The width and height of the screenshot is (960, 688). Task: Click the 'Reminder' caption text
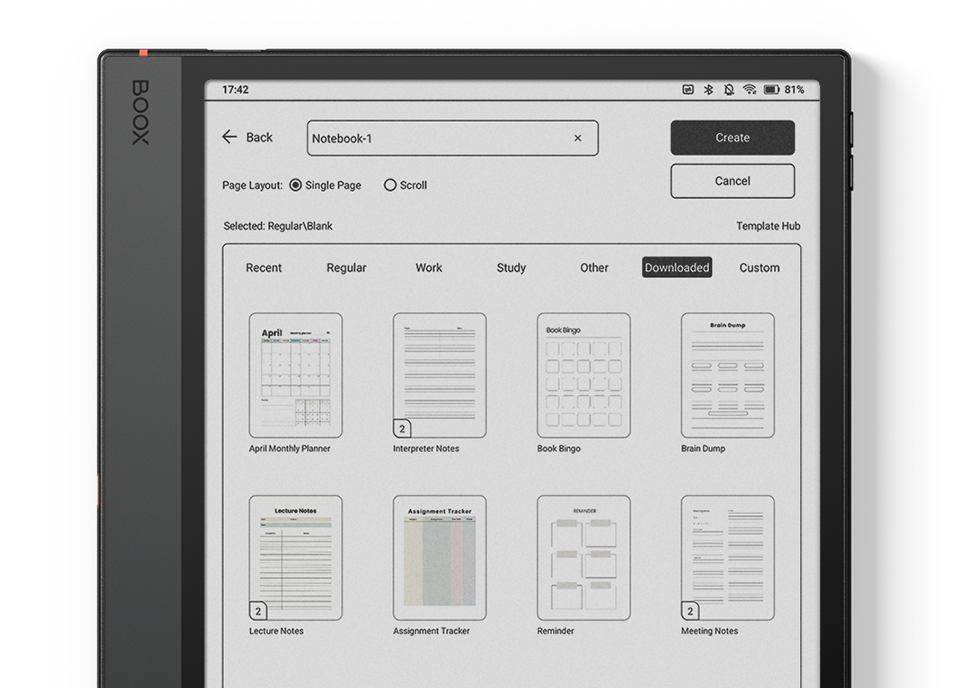pyautogui.click(x=556, y=630)
